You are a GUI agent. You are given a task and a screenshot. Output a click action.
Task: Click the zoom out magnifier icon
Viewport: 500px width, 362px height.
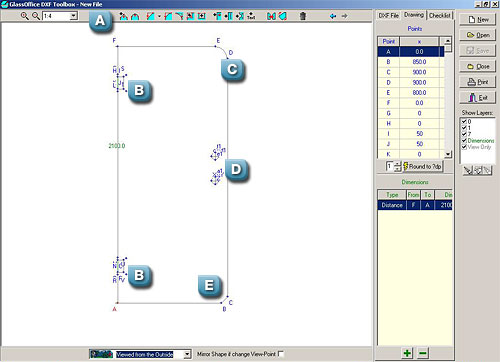[x=35, y=16]
